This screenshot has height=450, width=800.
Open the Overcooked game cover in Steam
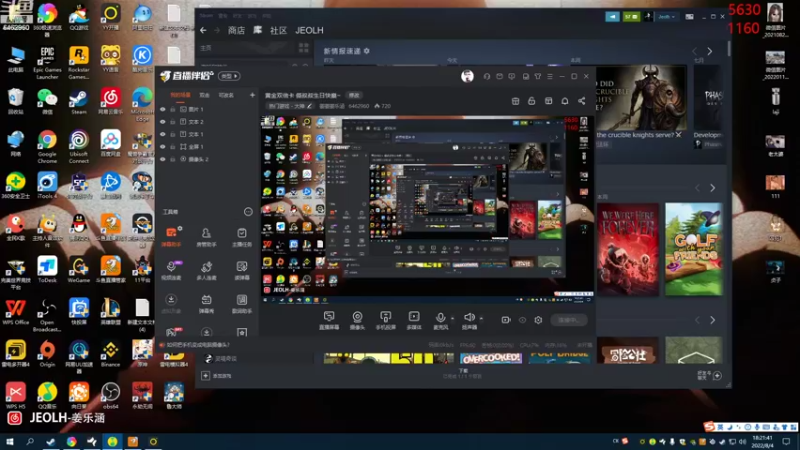tap(491, 358)
